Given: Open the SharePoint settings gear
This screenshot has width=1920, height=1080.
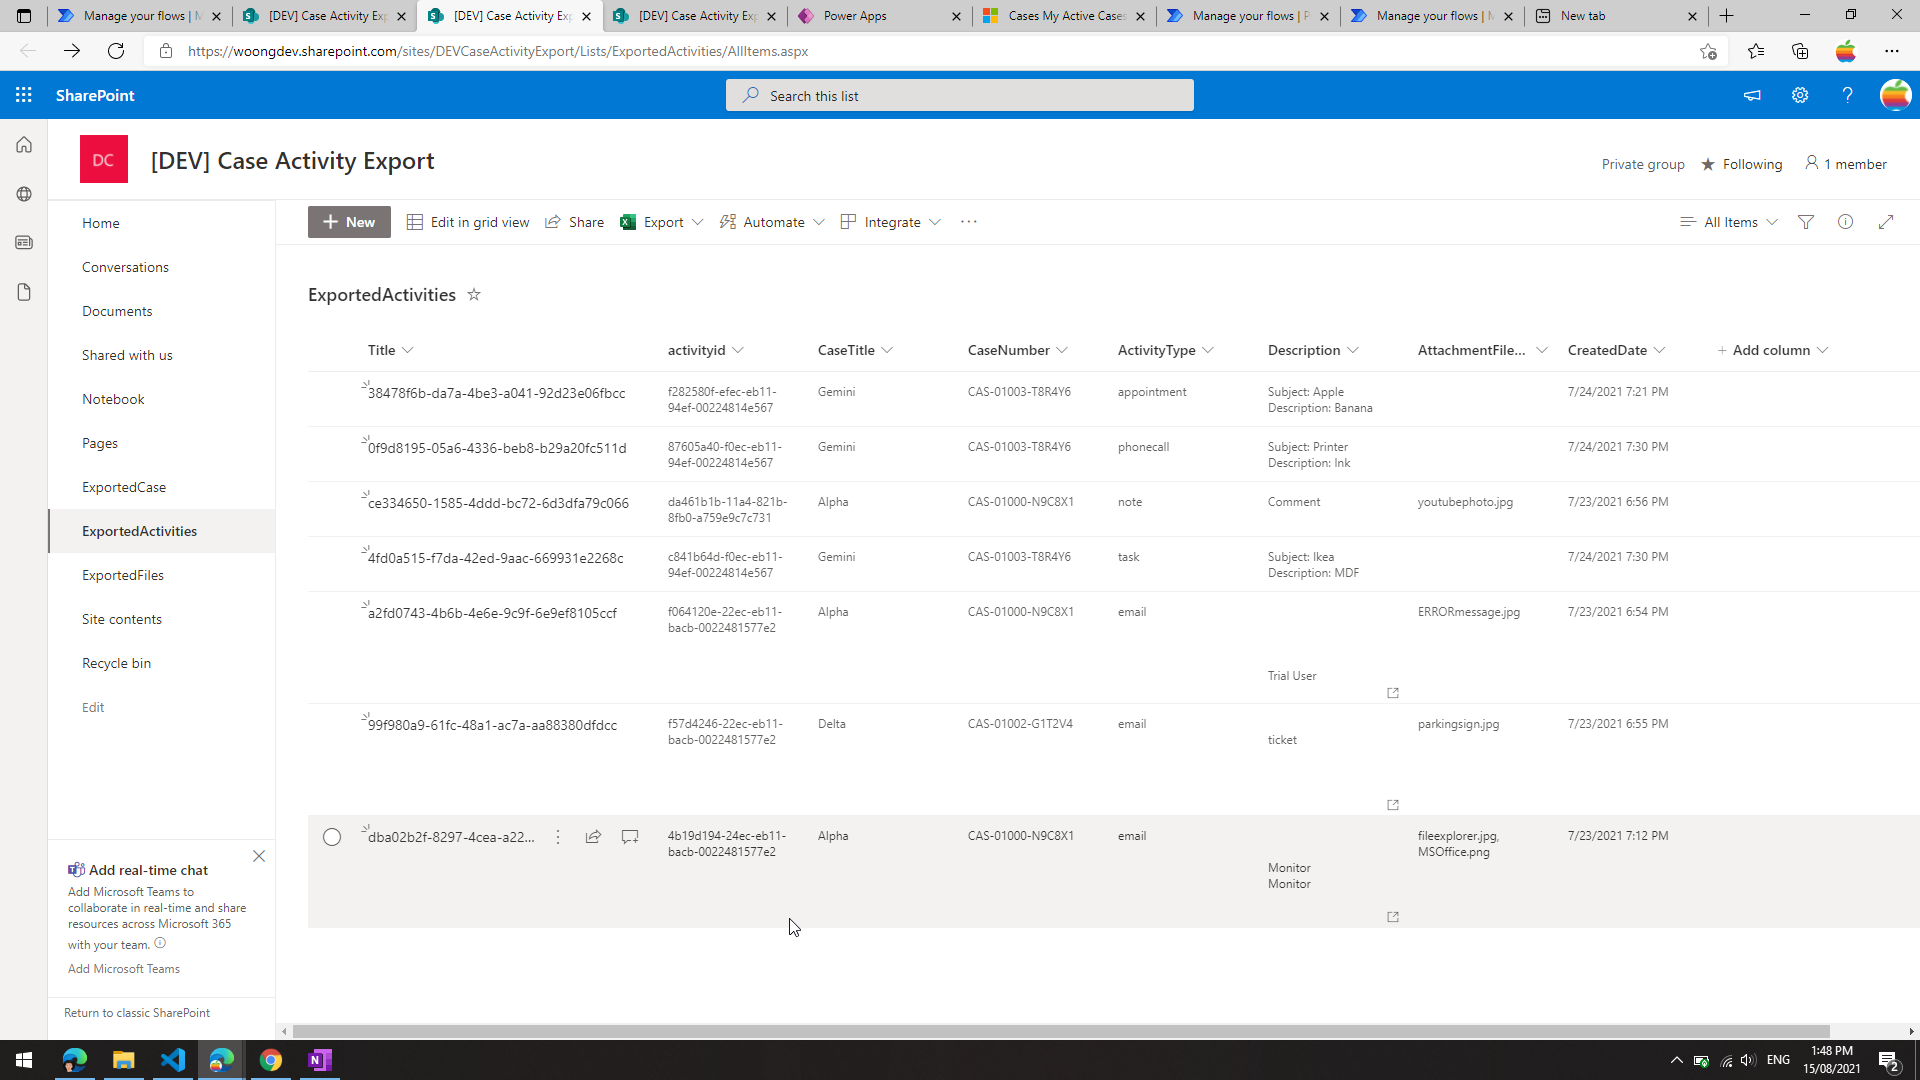Looking at the screenshot, I should pyautogui.click(x=1800, y=95).
